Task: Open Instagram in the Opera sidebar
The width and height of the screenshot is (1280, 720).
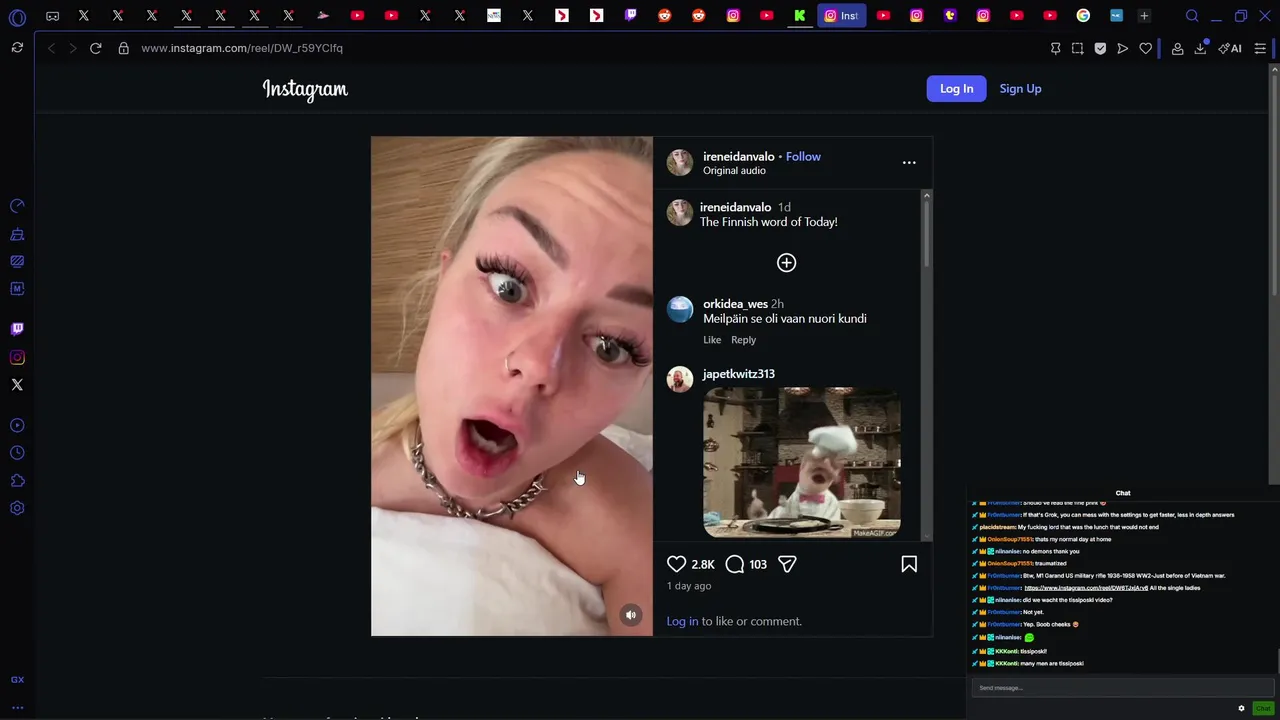Action: pos(17,357)
